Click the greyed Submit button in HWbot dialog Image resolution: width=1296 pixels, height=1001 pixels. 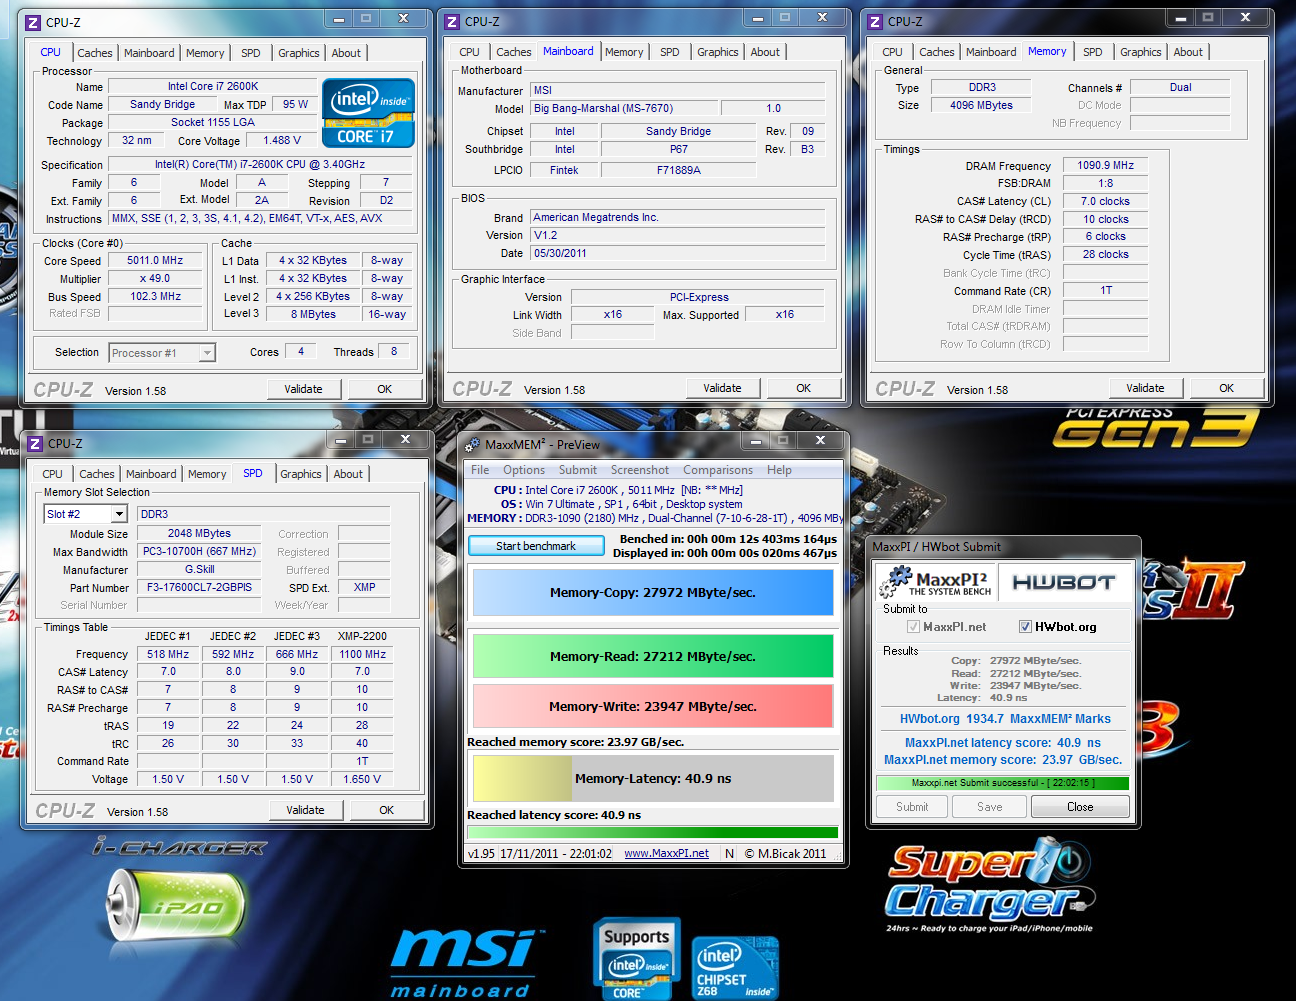pos(912,807)
